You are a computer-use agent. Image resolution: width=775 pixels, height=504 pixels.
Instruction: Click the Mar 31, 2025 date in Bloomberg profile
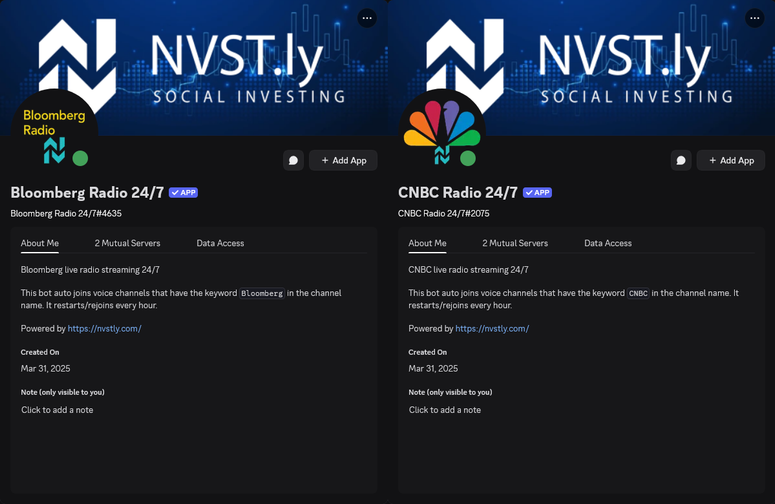pyautogui.click(x=45, y=369)
